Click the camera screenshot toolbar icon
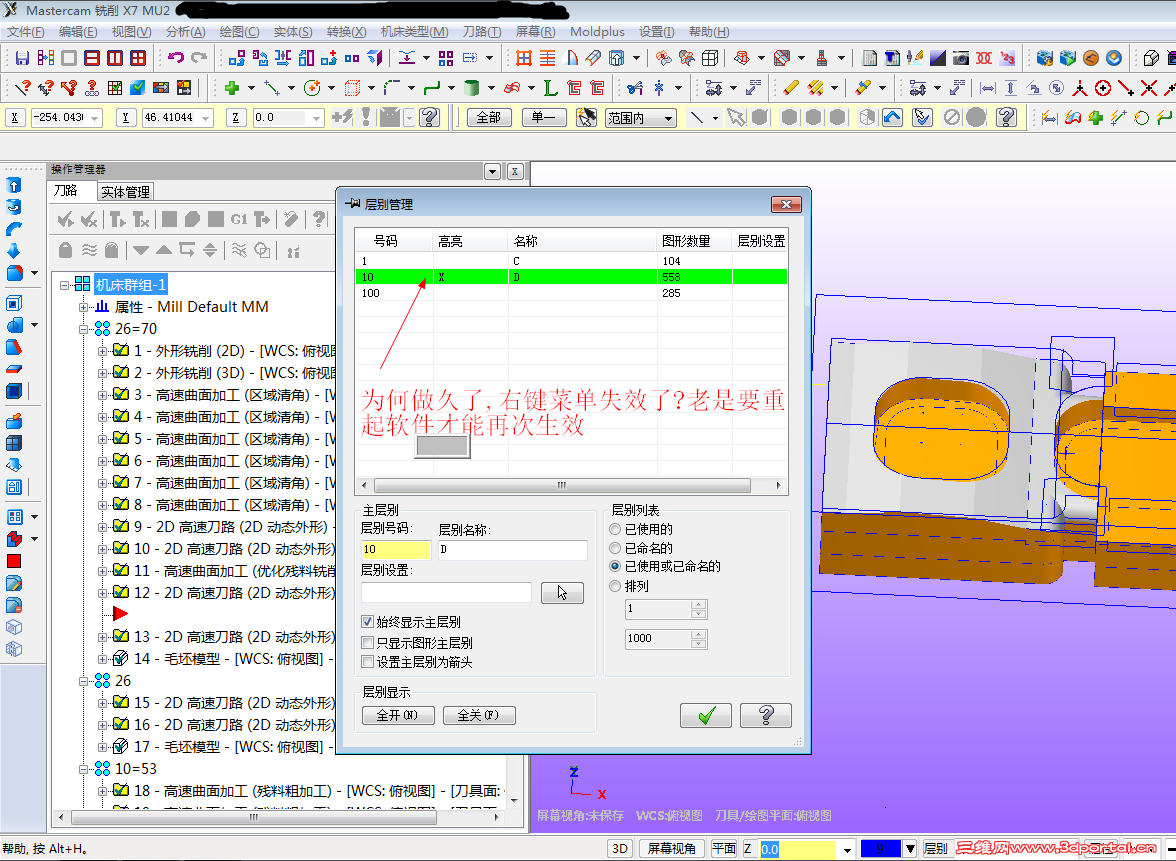This screenshot has height=861, width=1176. [961, 58]
